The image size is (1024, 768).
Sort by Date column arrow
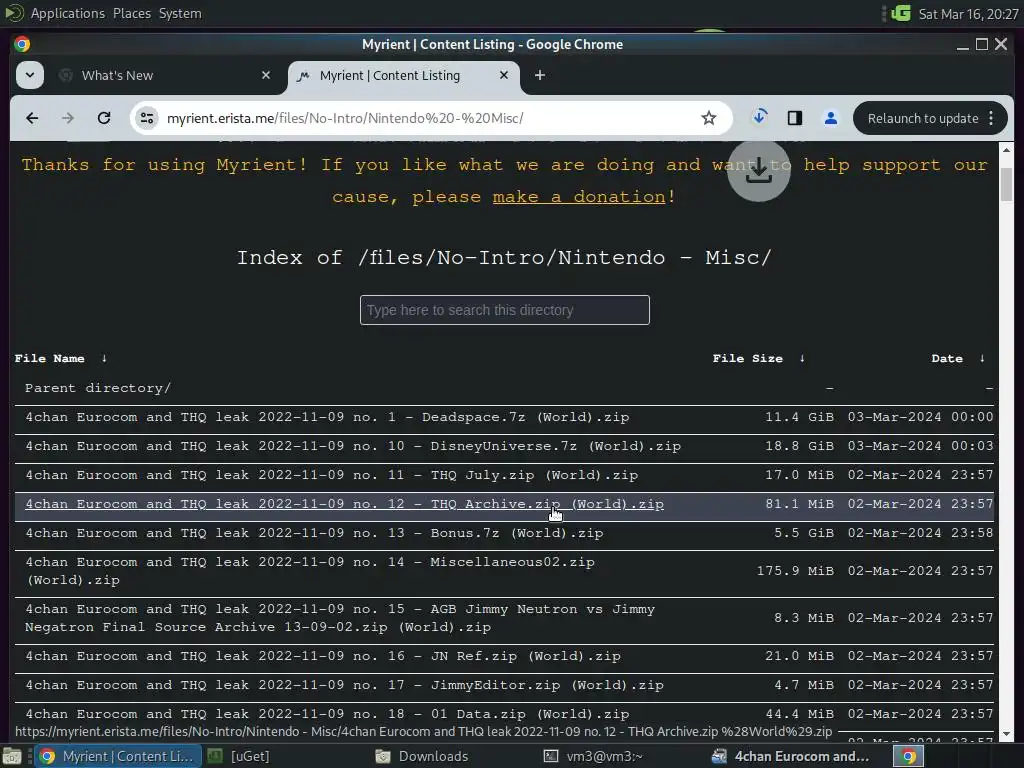click(x=982, y=358)
